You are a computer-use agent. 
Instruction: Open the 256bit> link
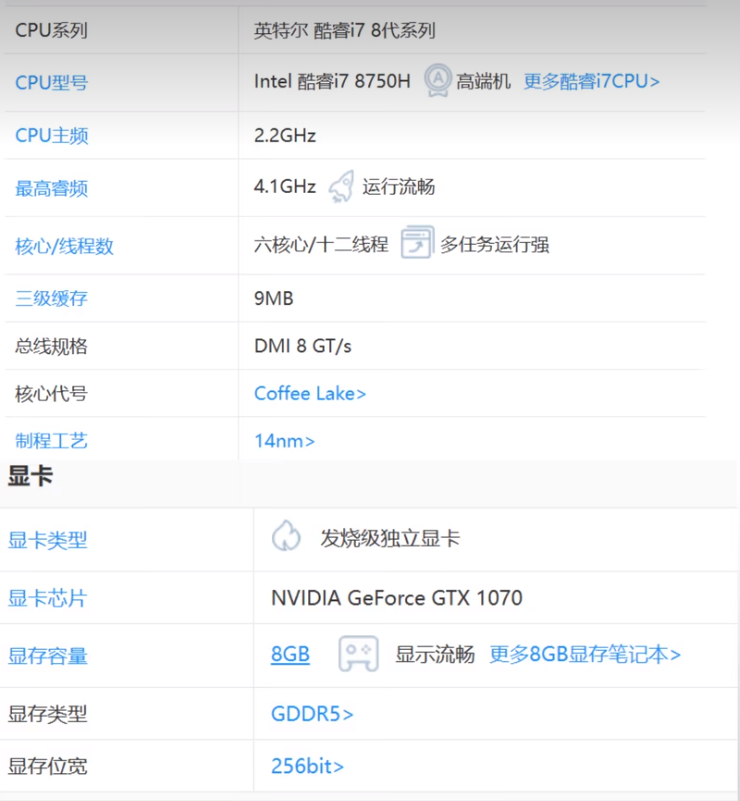[x=307, y=766]
